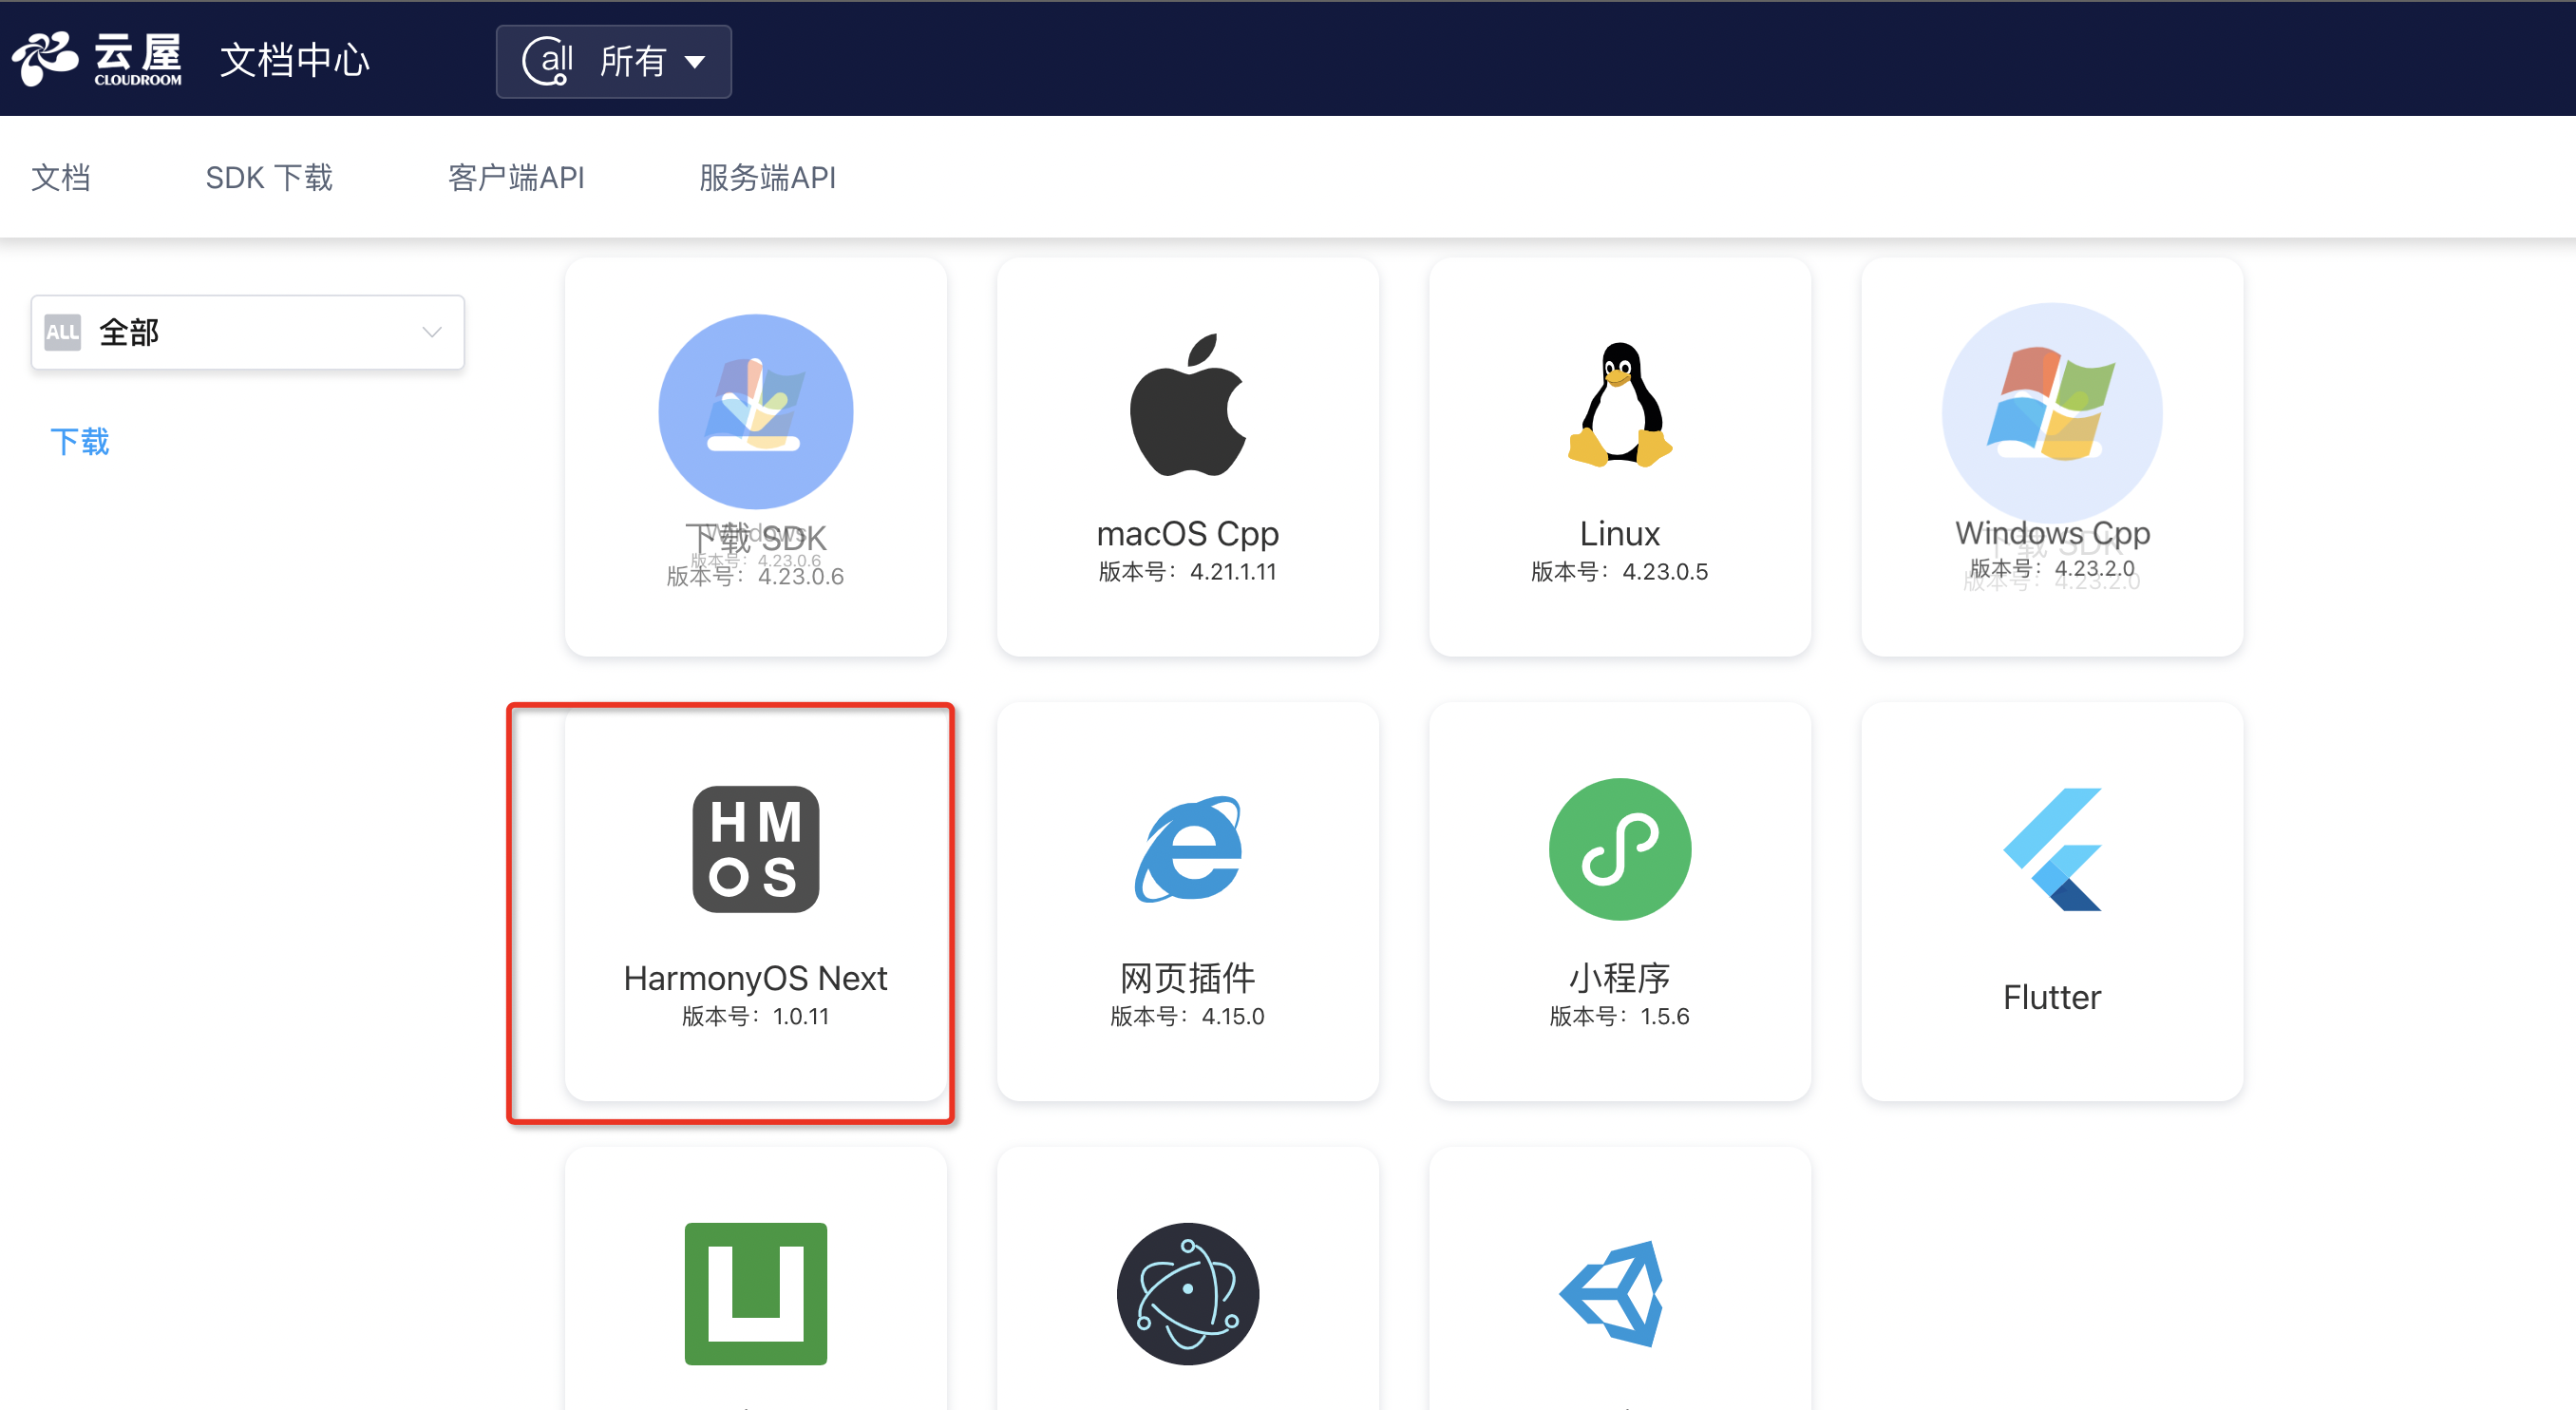Open the macOS Cpp card title
The height and width of the screenshot is (1410, 2576).
(1188, 533)
